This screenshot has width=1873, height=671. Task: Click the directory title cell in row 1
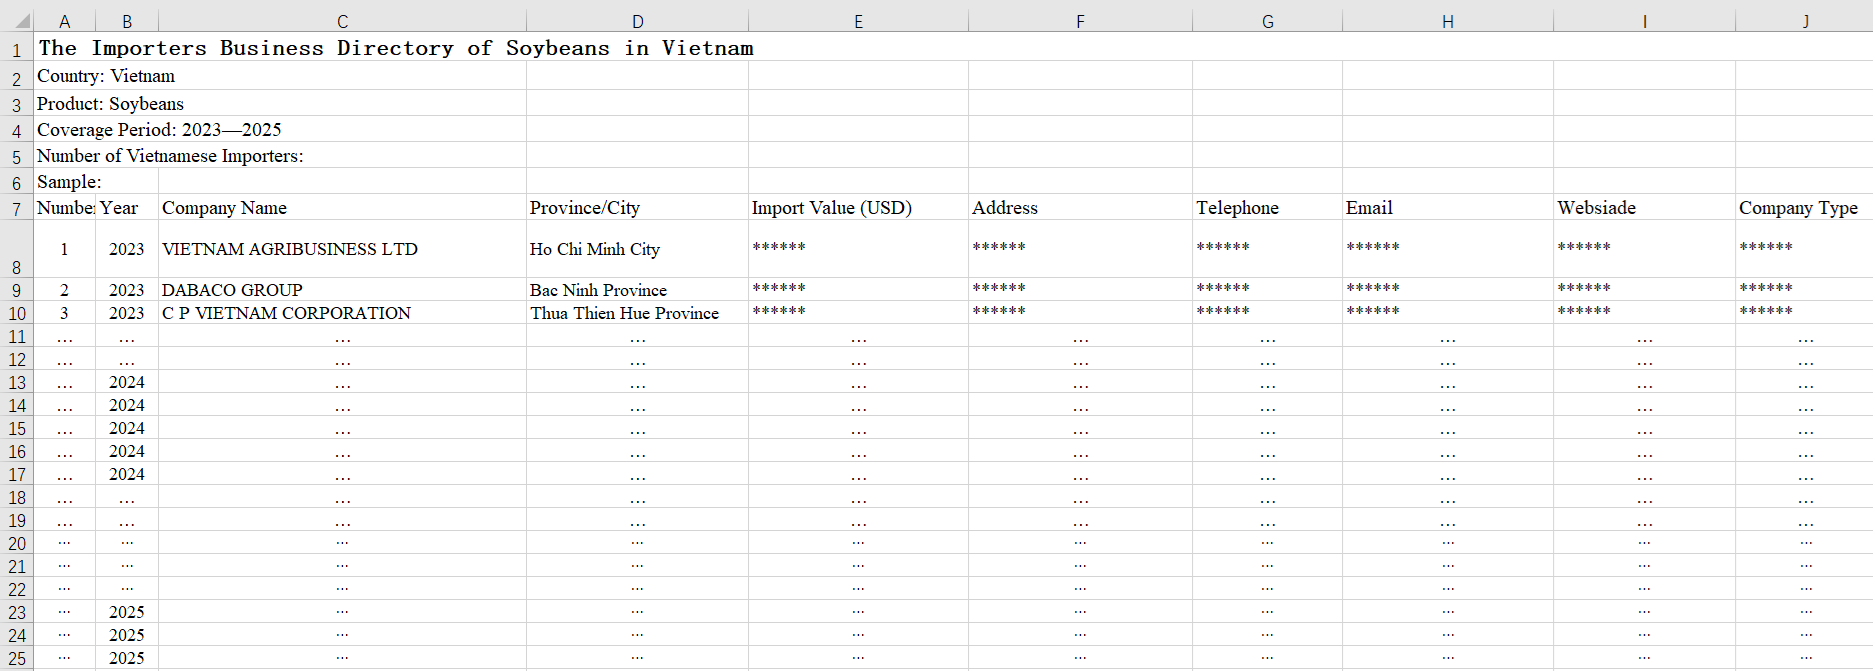(395, 48)
